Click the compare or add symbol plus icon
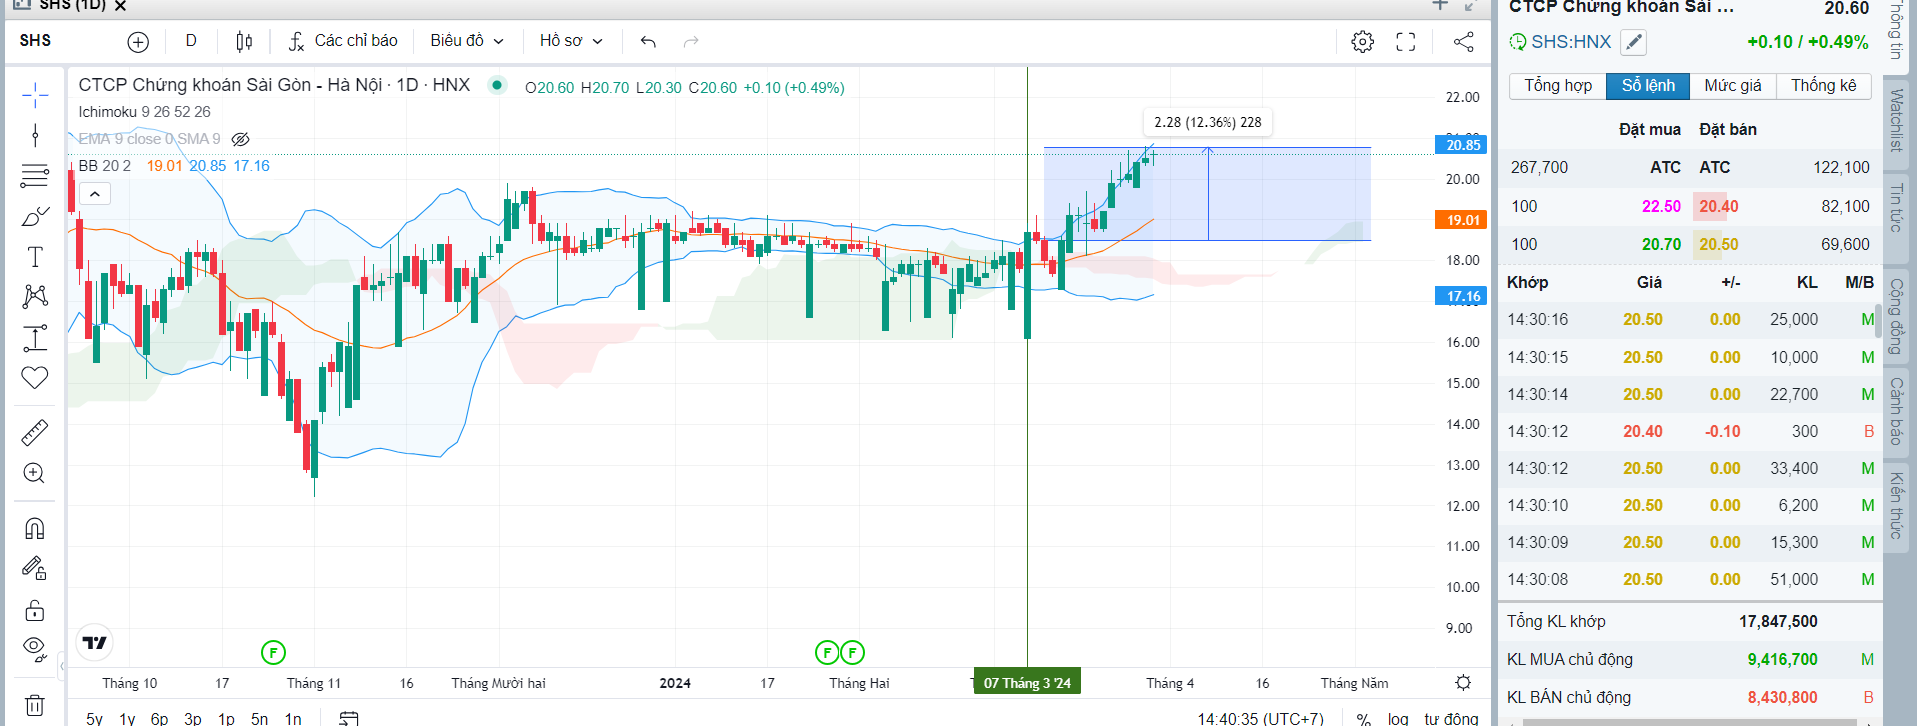This screenshot has height=726, width=1917. (138, 42)
